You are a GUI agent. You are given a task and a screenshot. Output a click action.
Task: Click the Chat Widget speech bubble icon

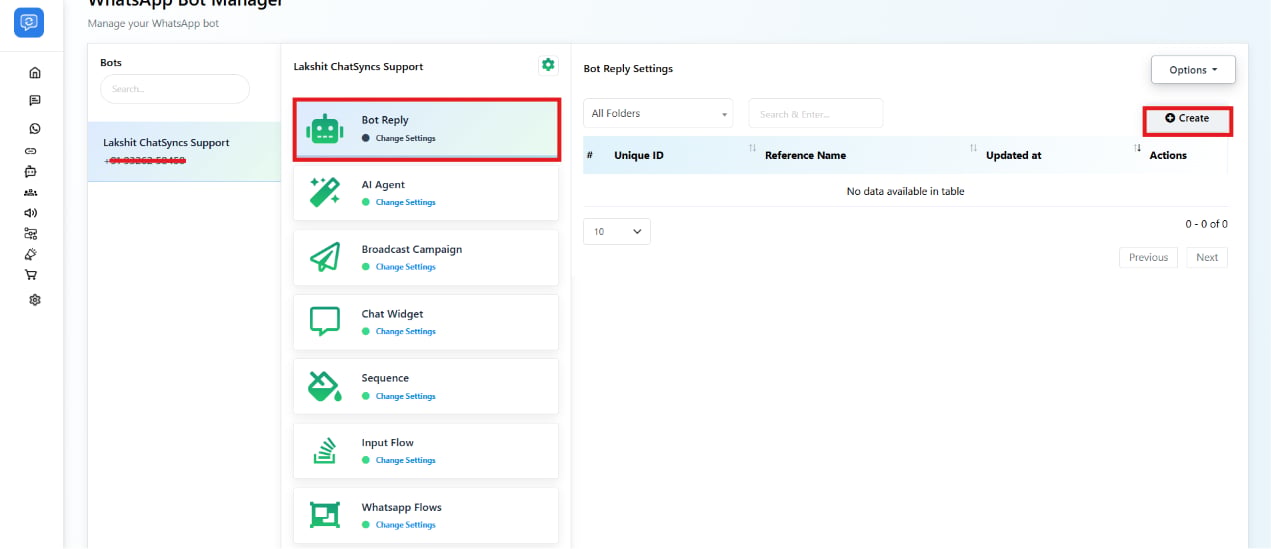coord(324,321)
